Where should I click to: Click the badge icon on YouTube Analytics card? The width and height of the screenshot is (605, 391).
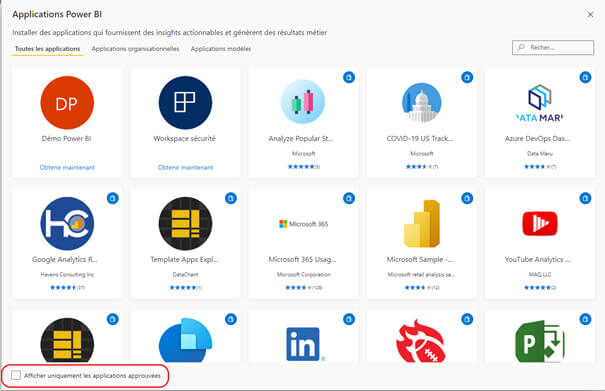pos(585,198)
